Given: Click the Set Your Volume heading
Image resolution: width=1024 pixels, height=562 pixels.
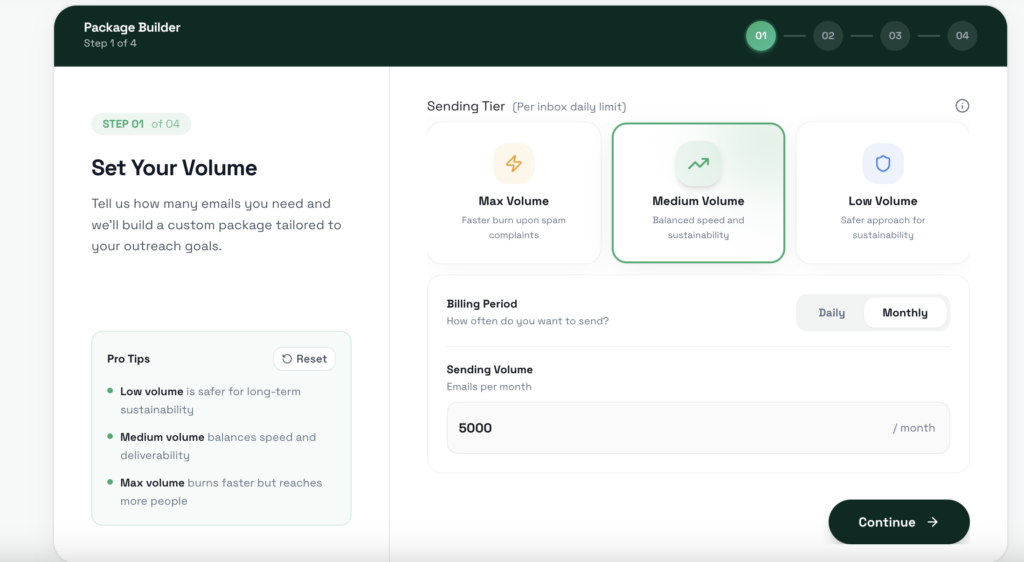Looking at the screenshot, I should coord(174,168).
